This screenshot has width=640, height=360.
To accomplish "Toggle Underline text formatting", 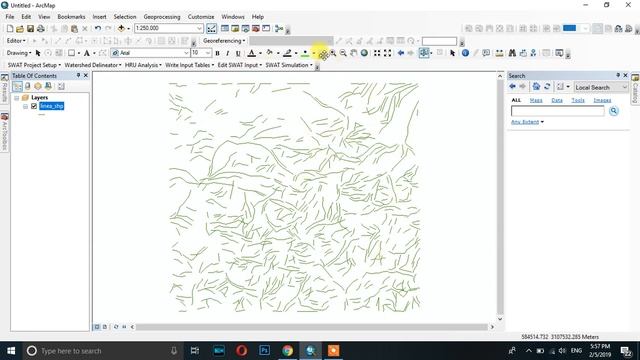I will point(238,53).
